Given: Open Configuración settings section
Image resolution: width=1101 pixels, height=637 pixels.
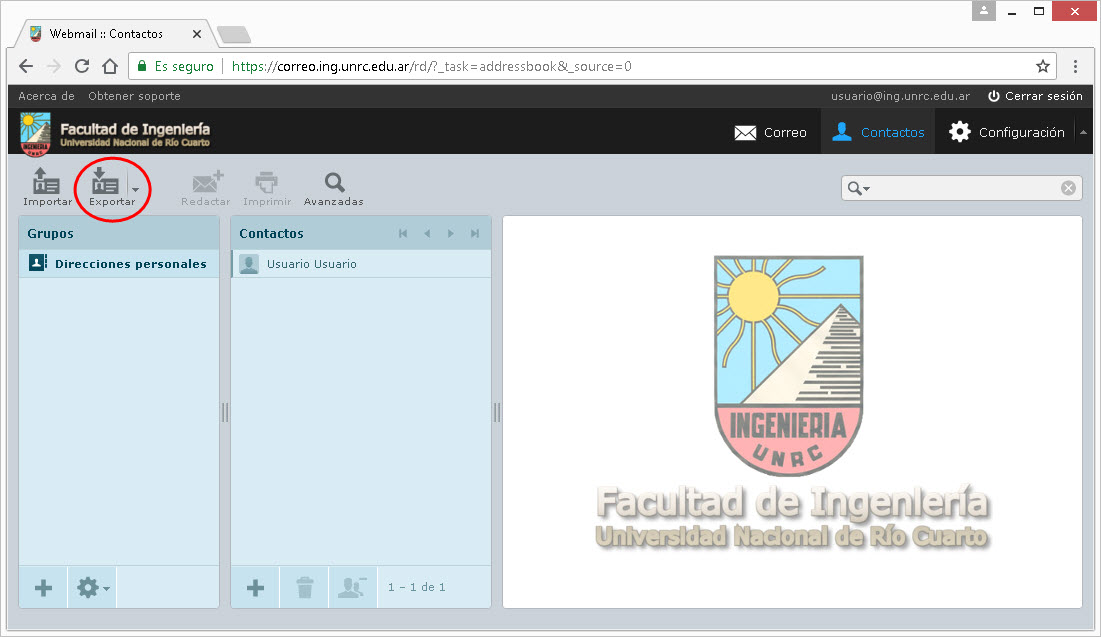Looking at the screenshot, I should point(1006,132).
